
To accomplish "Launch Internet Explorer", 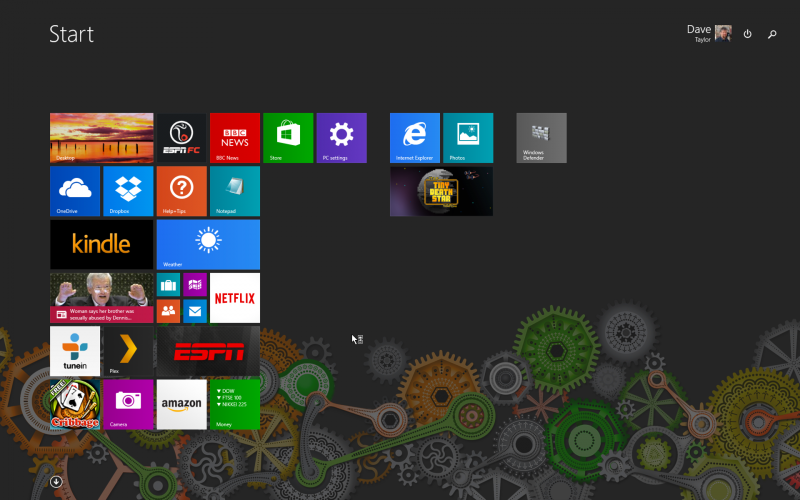I will pyautogui.click(x=414, y=138).
